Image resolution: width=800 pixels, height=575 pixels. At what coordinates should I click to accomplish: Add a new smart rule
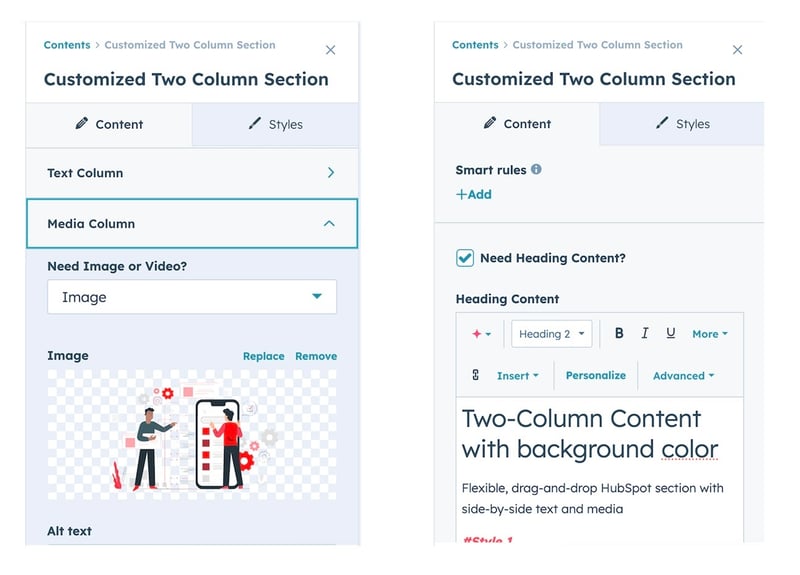[x=474, y=195]
